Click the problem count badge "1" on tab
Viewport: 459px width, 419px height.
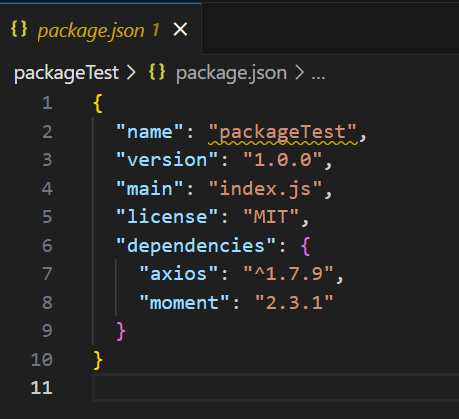point(155,30)
